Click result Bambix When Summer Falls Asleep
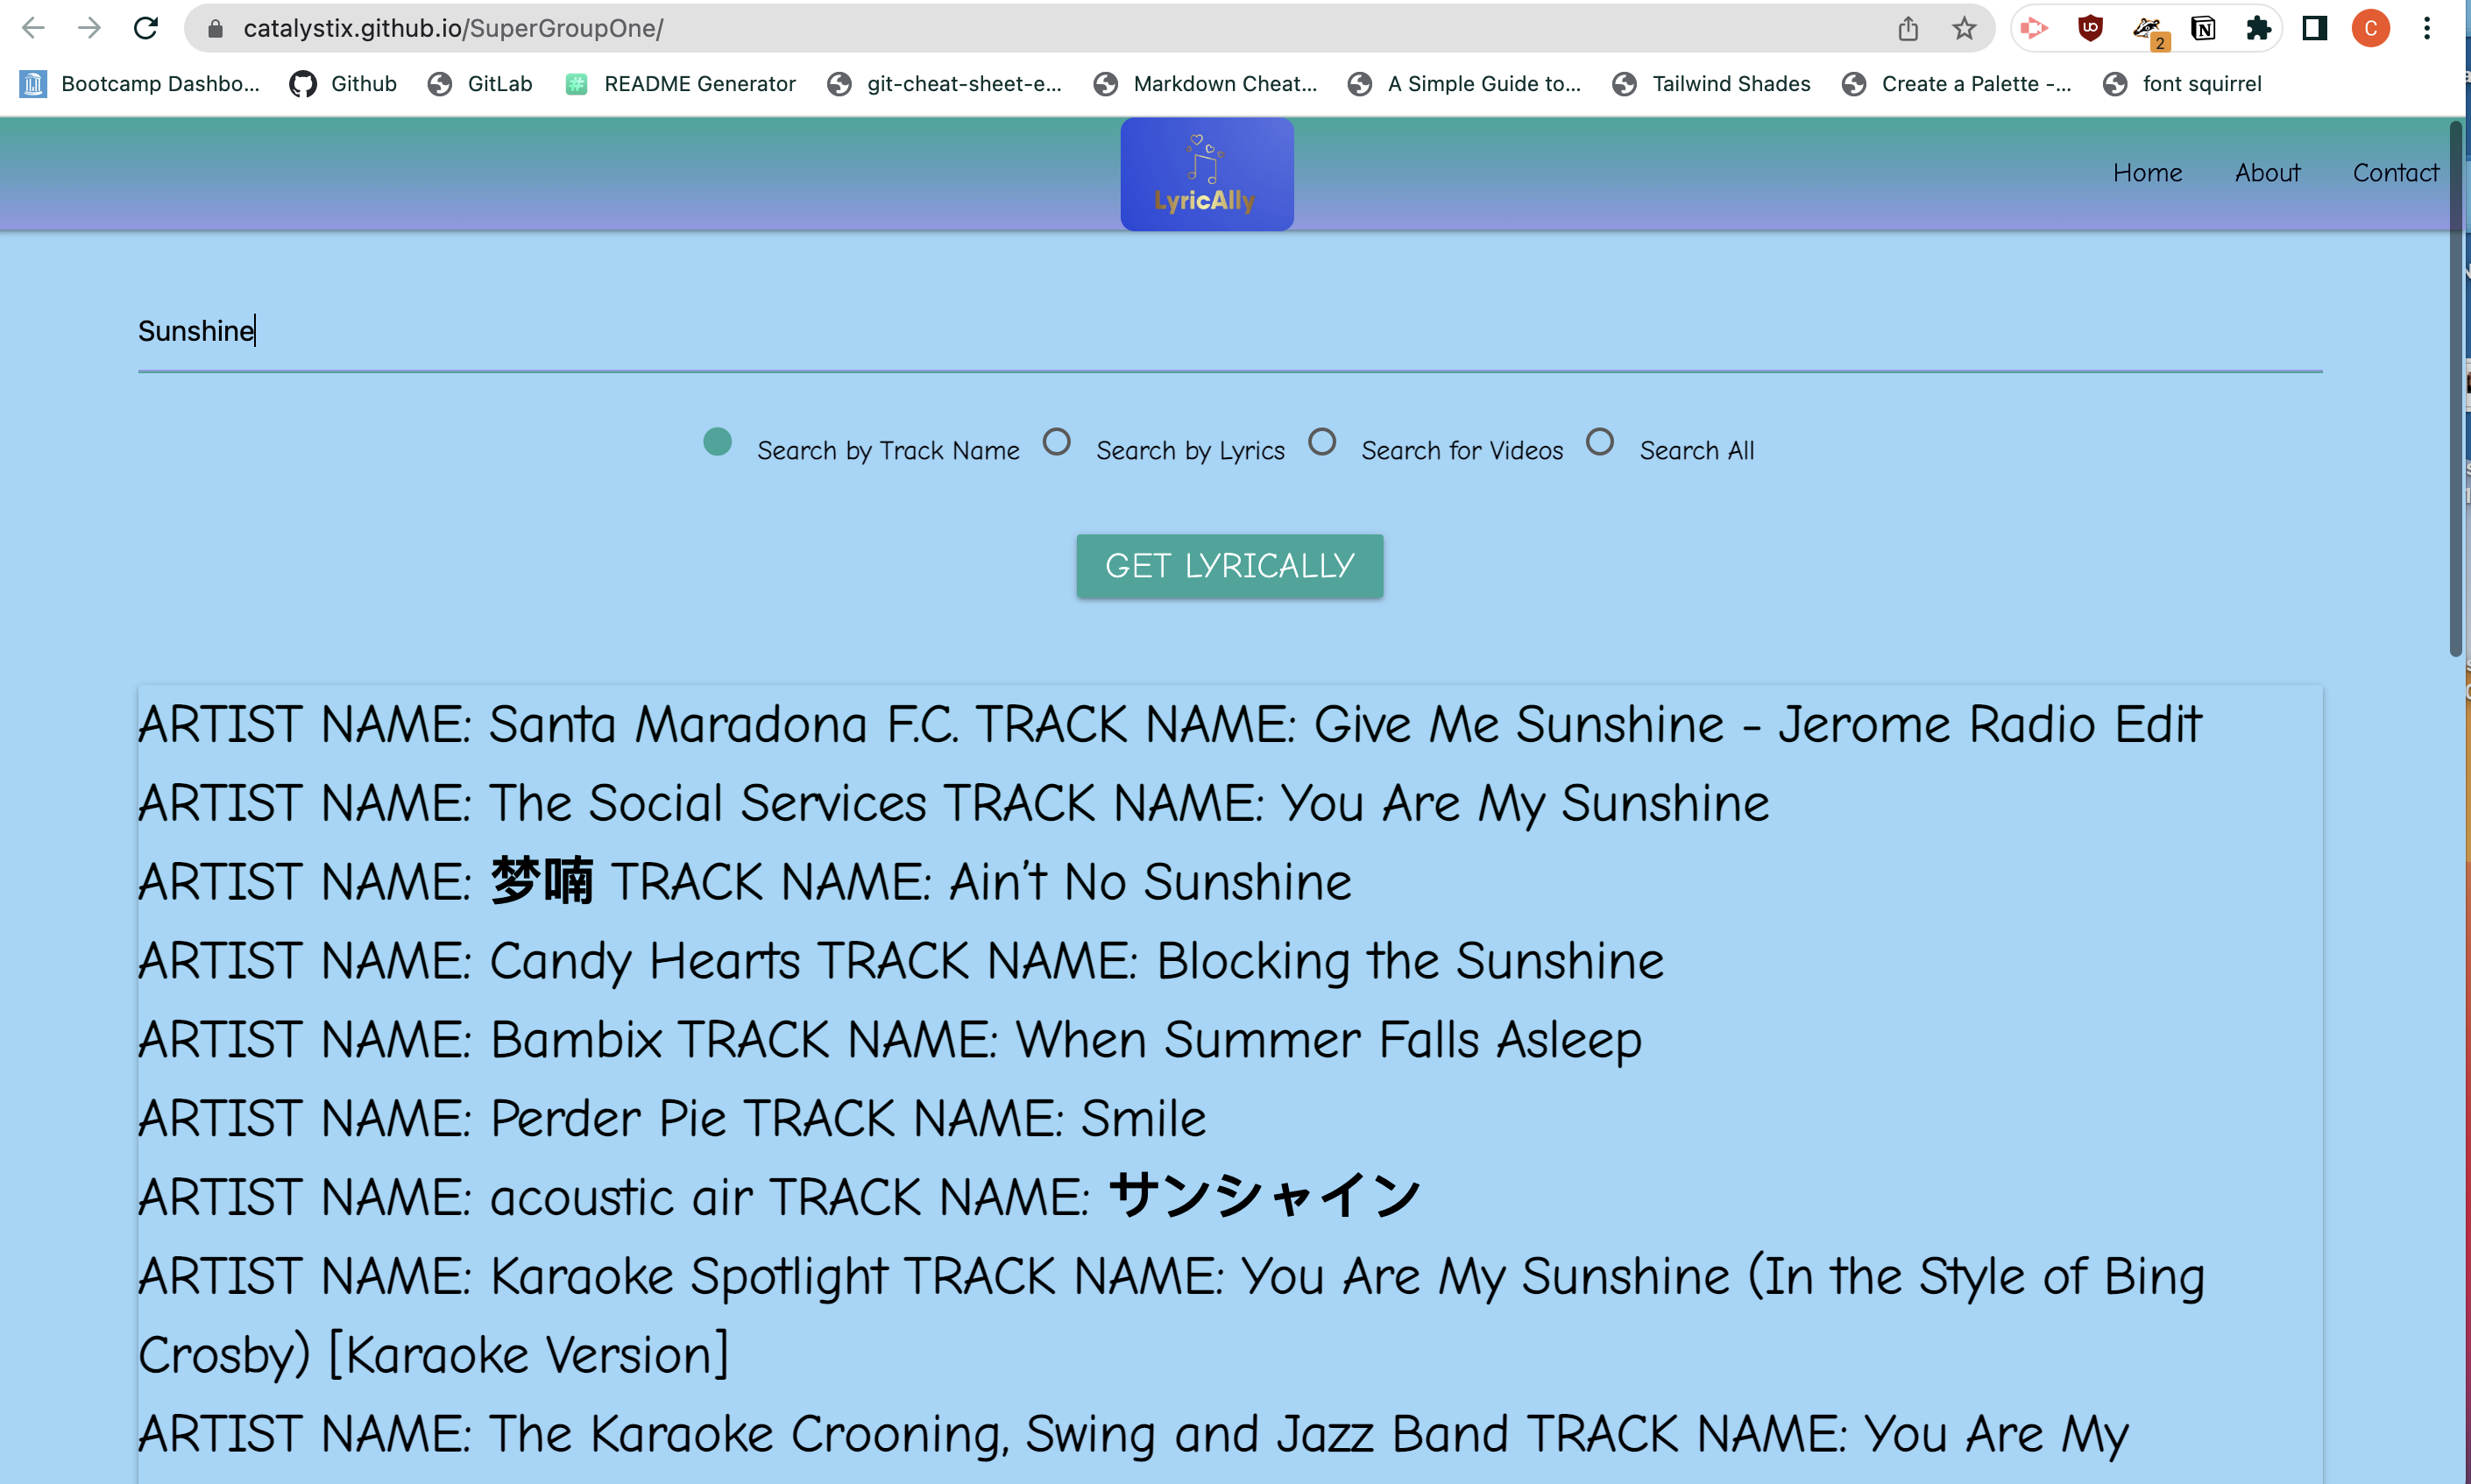 pyautogui.click(x=890, y=1040)
